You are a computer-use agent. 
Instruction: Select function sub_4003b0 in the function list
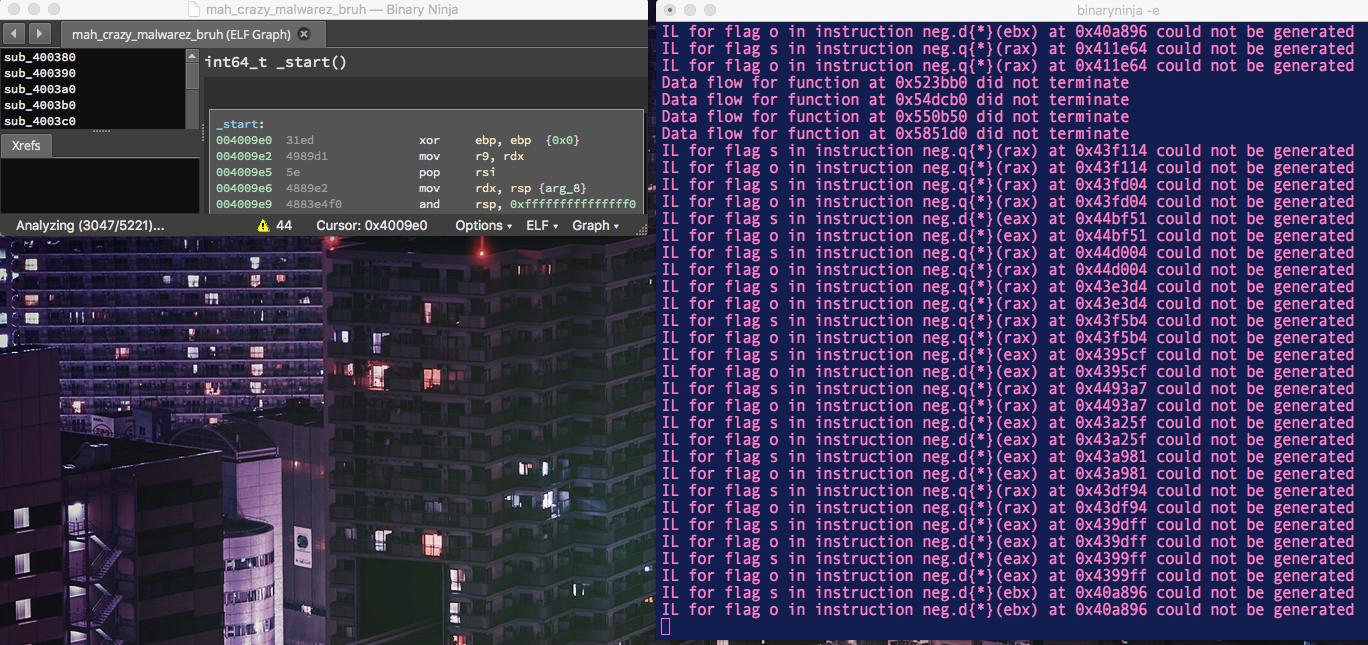pos(40,105)
